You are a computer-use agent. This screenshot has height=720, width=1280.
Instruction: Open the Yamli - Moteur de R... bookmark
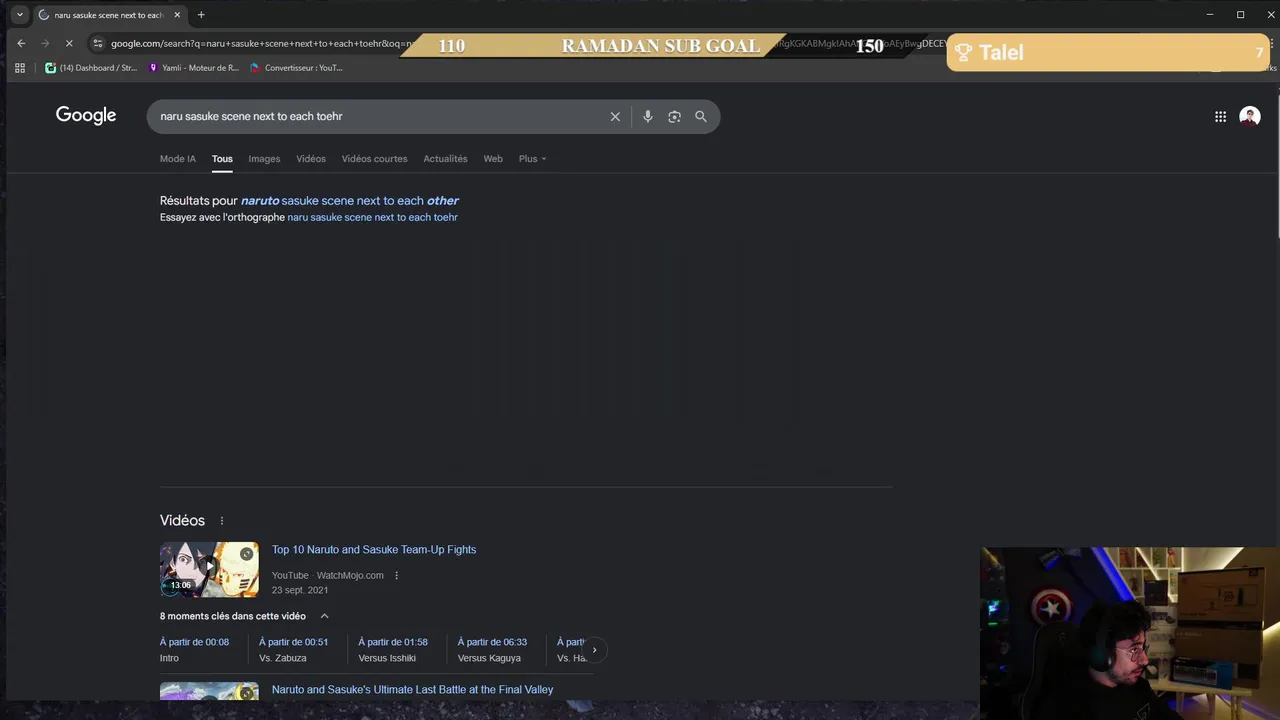coord(194,68)
